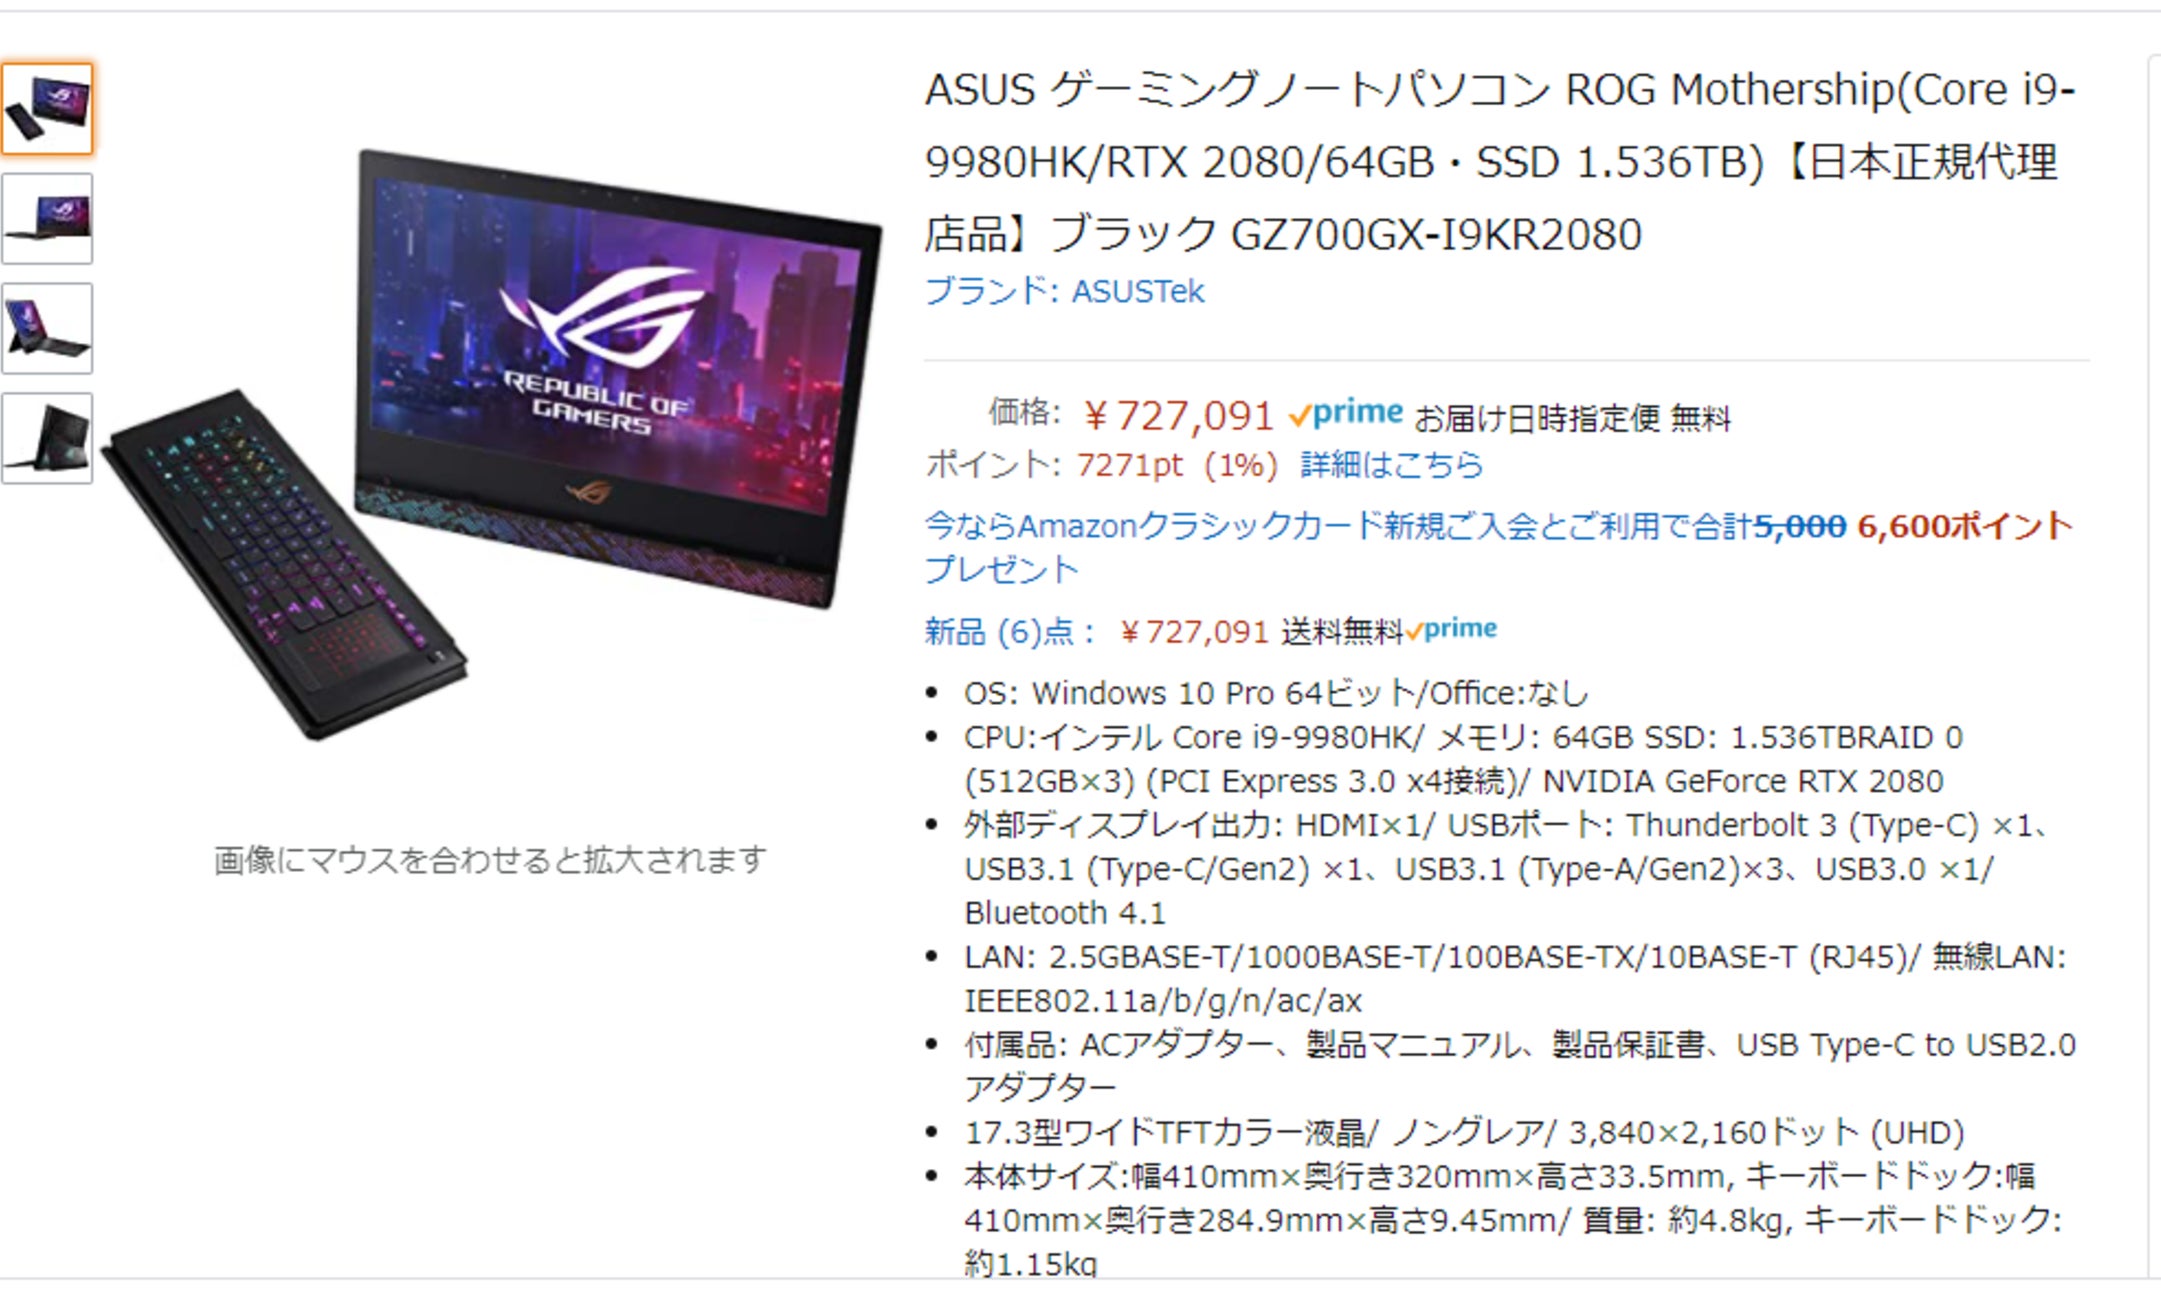This screenshot has width=2161, height=1289.
Task: Click the 画像にマウスを合わせると拡大されます caption
Action: tap(490, 860)
